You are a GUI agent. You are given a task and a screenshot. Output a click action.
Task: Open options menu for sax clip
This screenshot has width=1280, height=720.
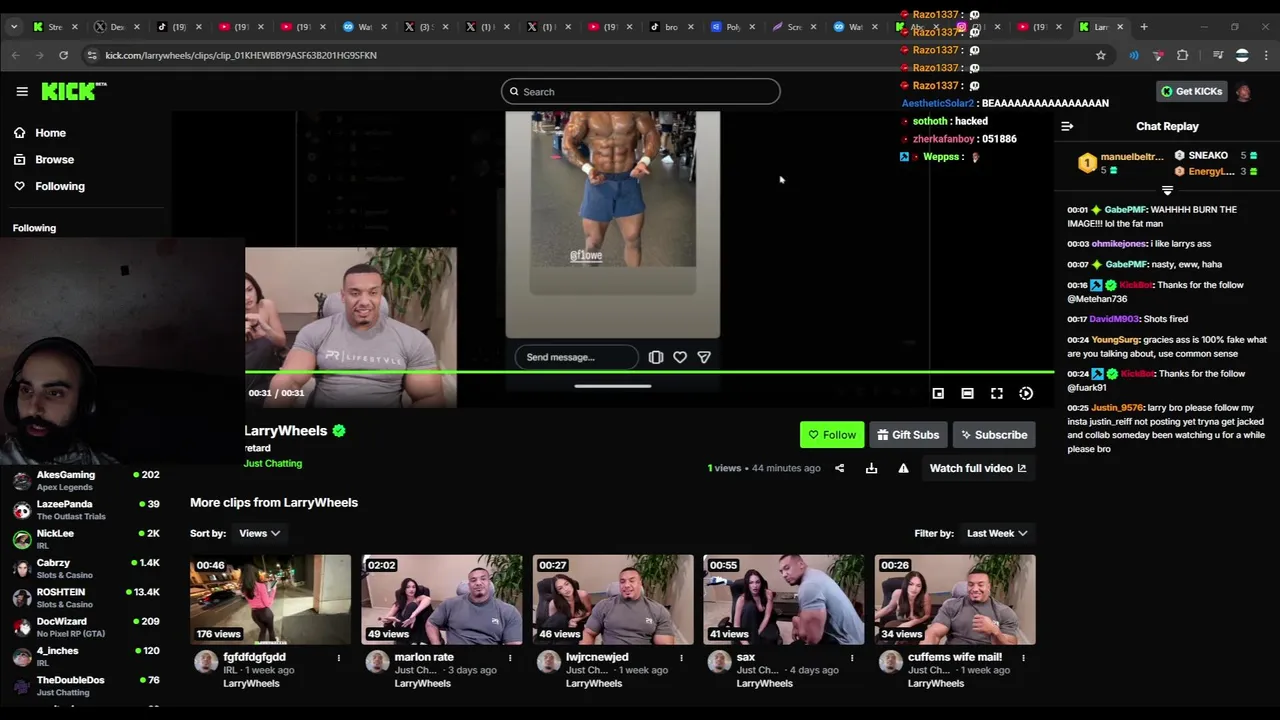click(x=852, y=658)
